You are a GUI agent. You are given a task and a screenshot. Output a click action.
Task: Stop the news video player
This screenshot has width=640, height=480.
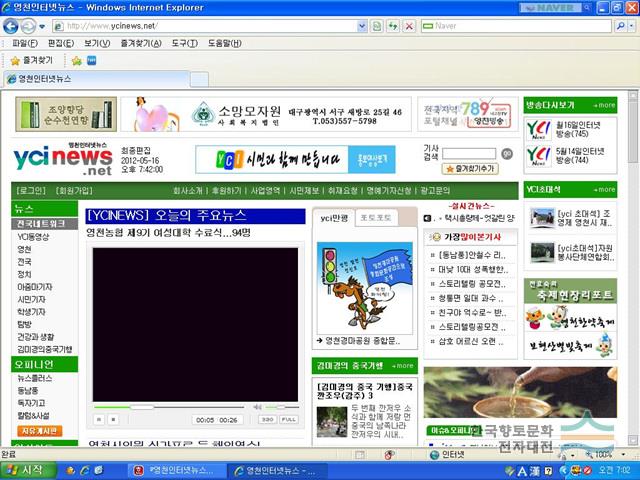pyautogui.click(x=113, y=419)
